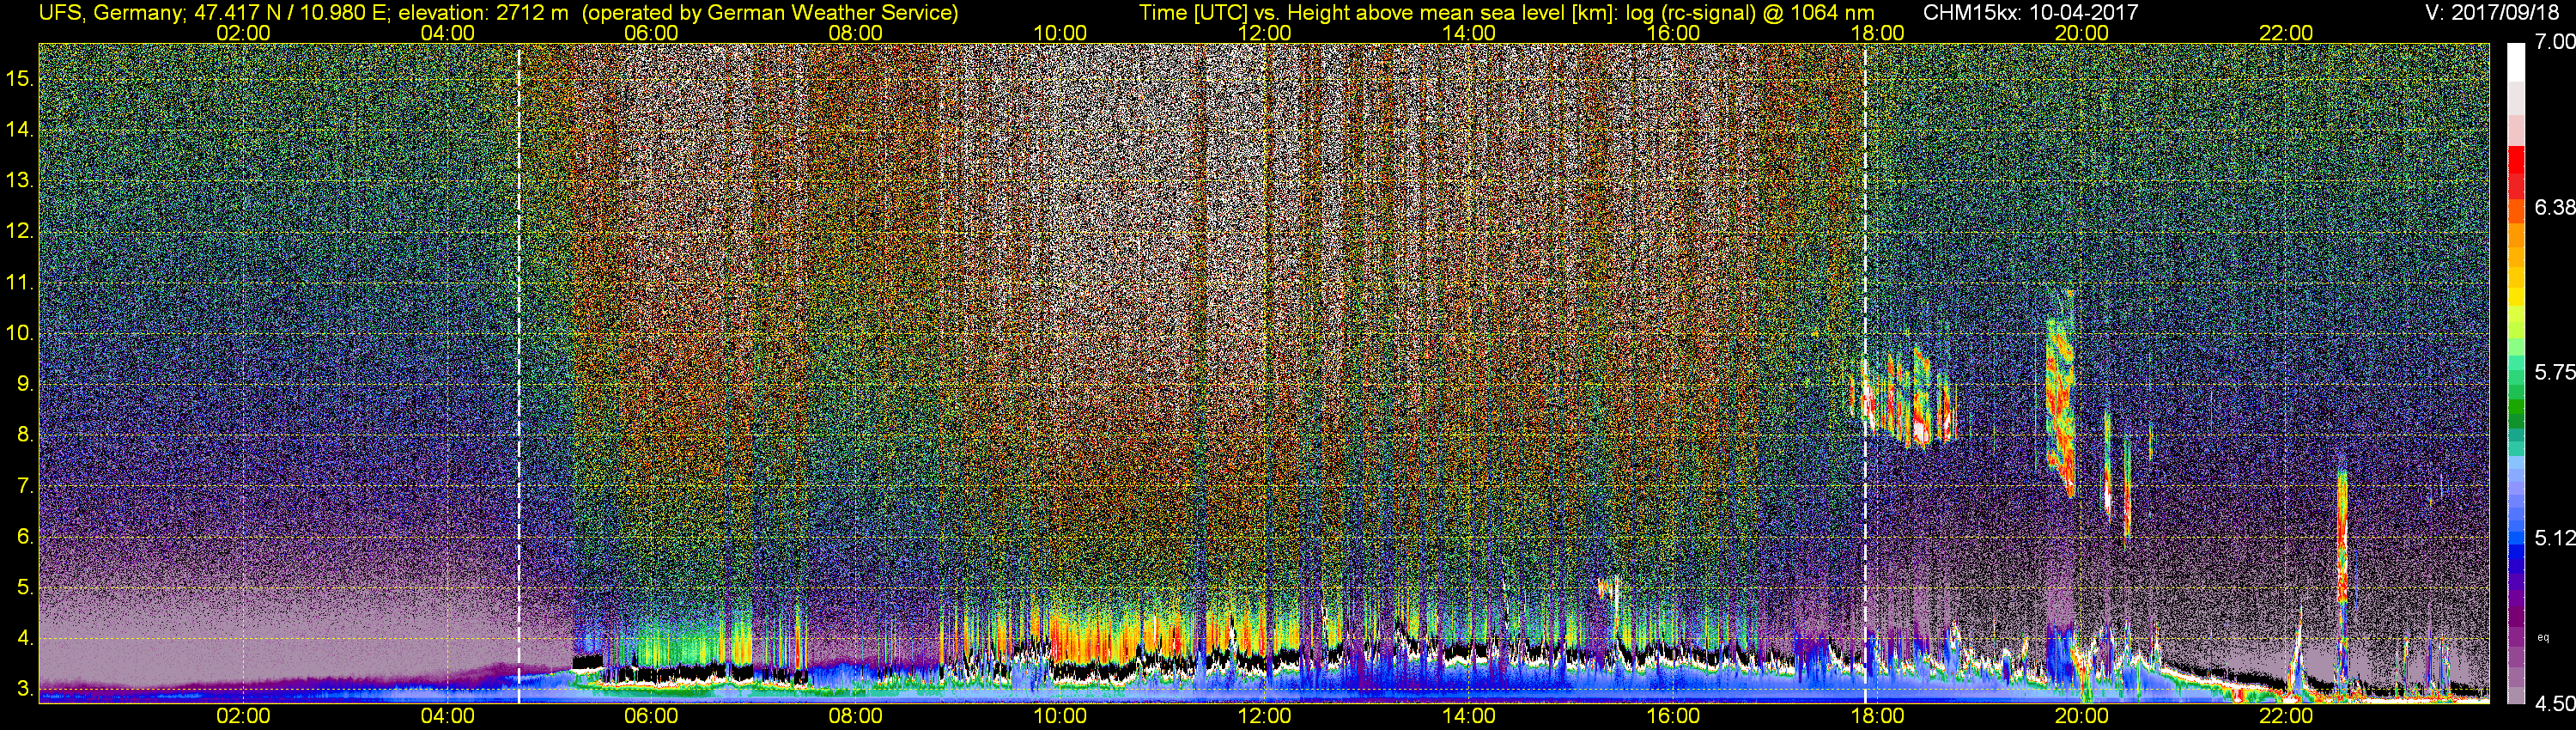Click the small 'eq' label beside the color bar
The image size is (2576, 730).
(x=2543, y=637)
